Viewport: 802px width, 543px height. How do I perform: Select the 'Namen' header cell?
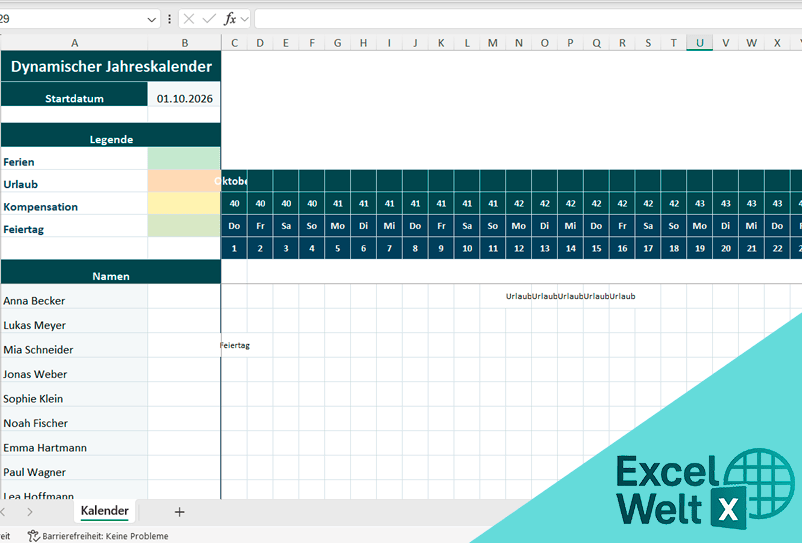click(111, 272)
